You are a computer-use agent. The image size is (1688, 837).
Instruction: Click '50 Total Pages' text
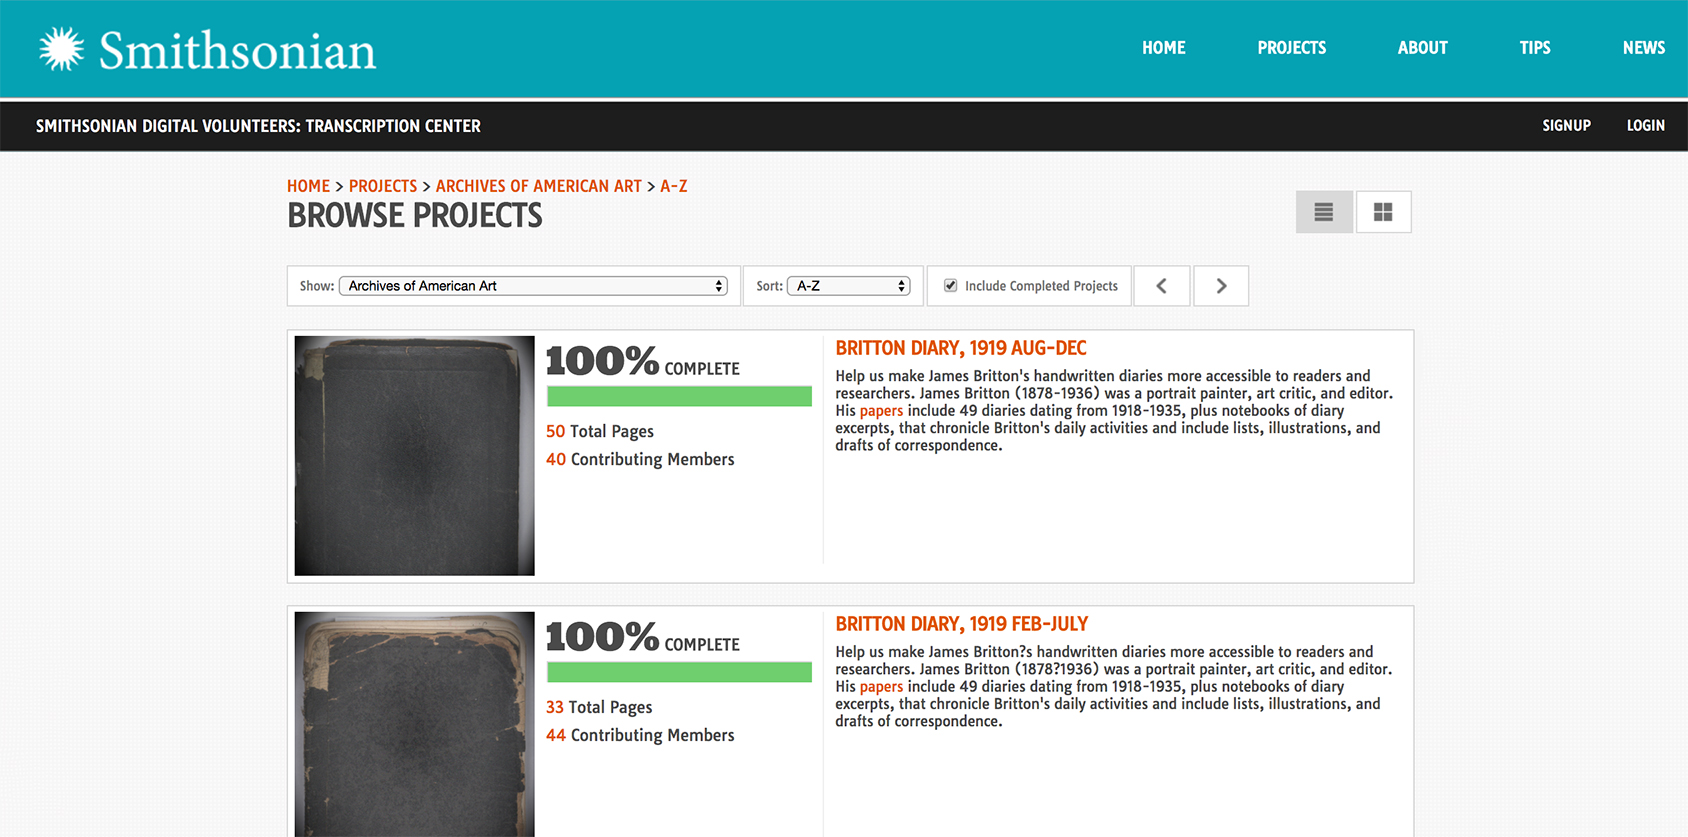point(600,431)
